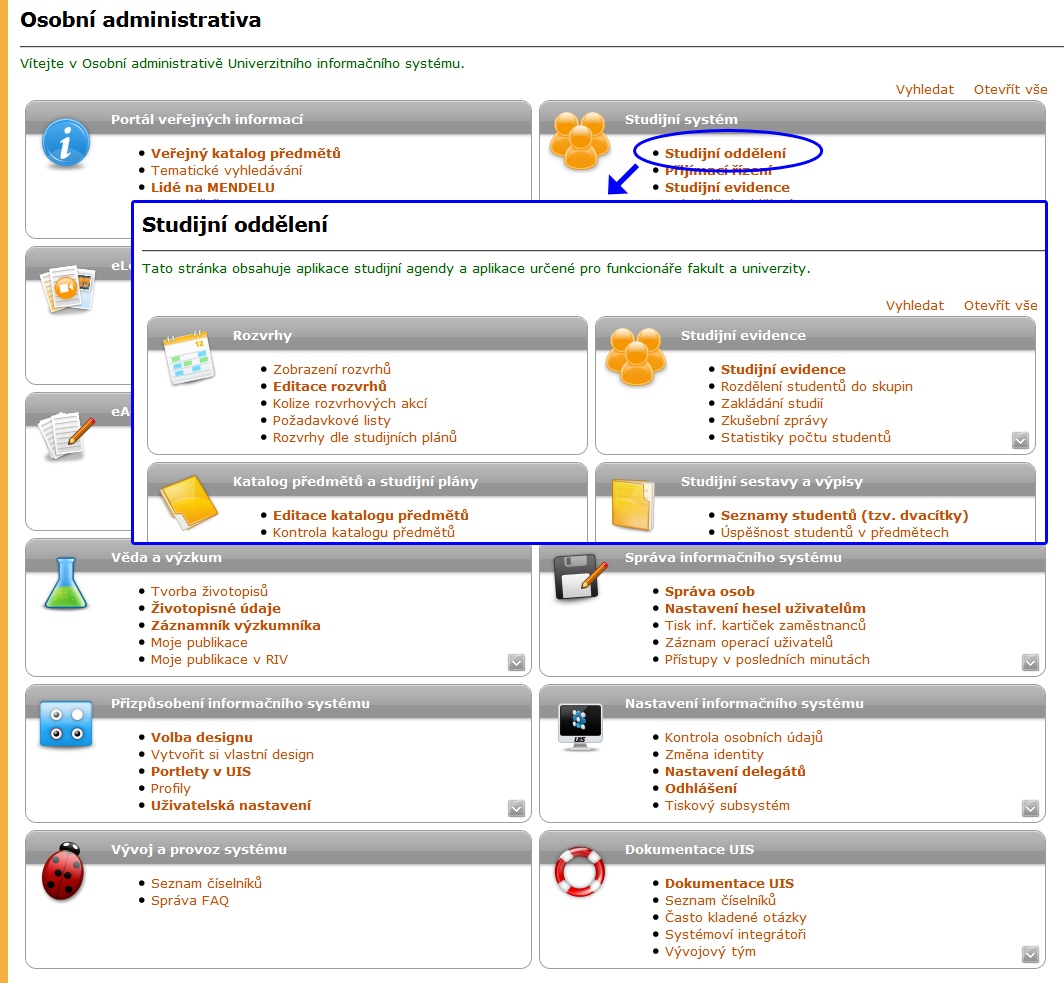This screenshot has height=983, width=1064.
Task: Open Kontrola osobních údajů
Action: (743, 737)
